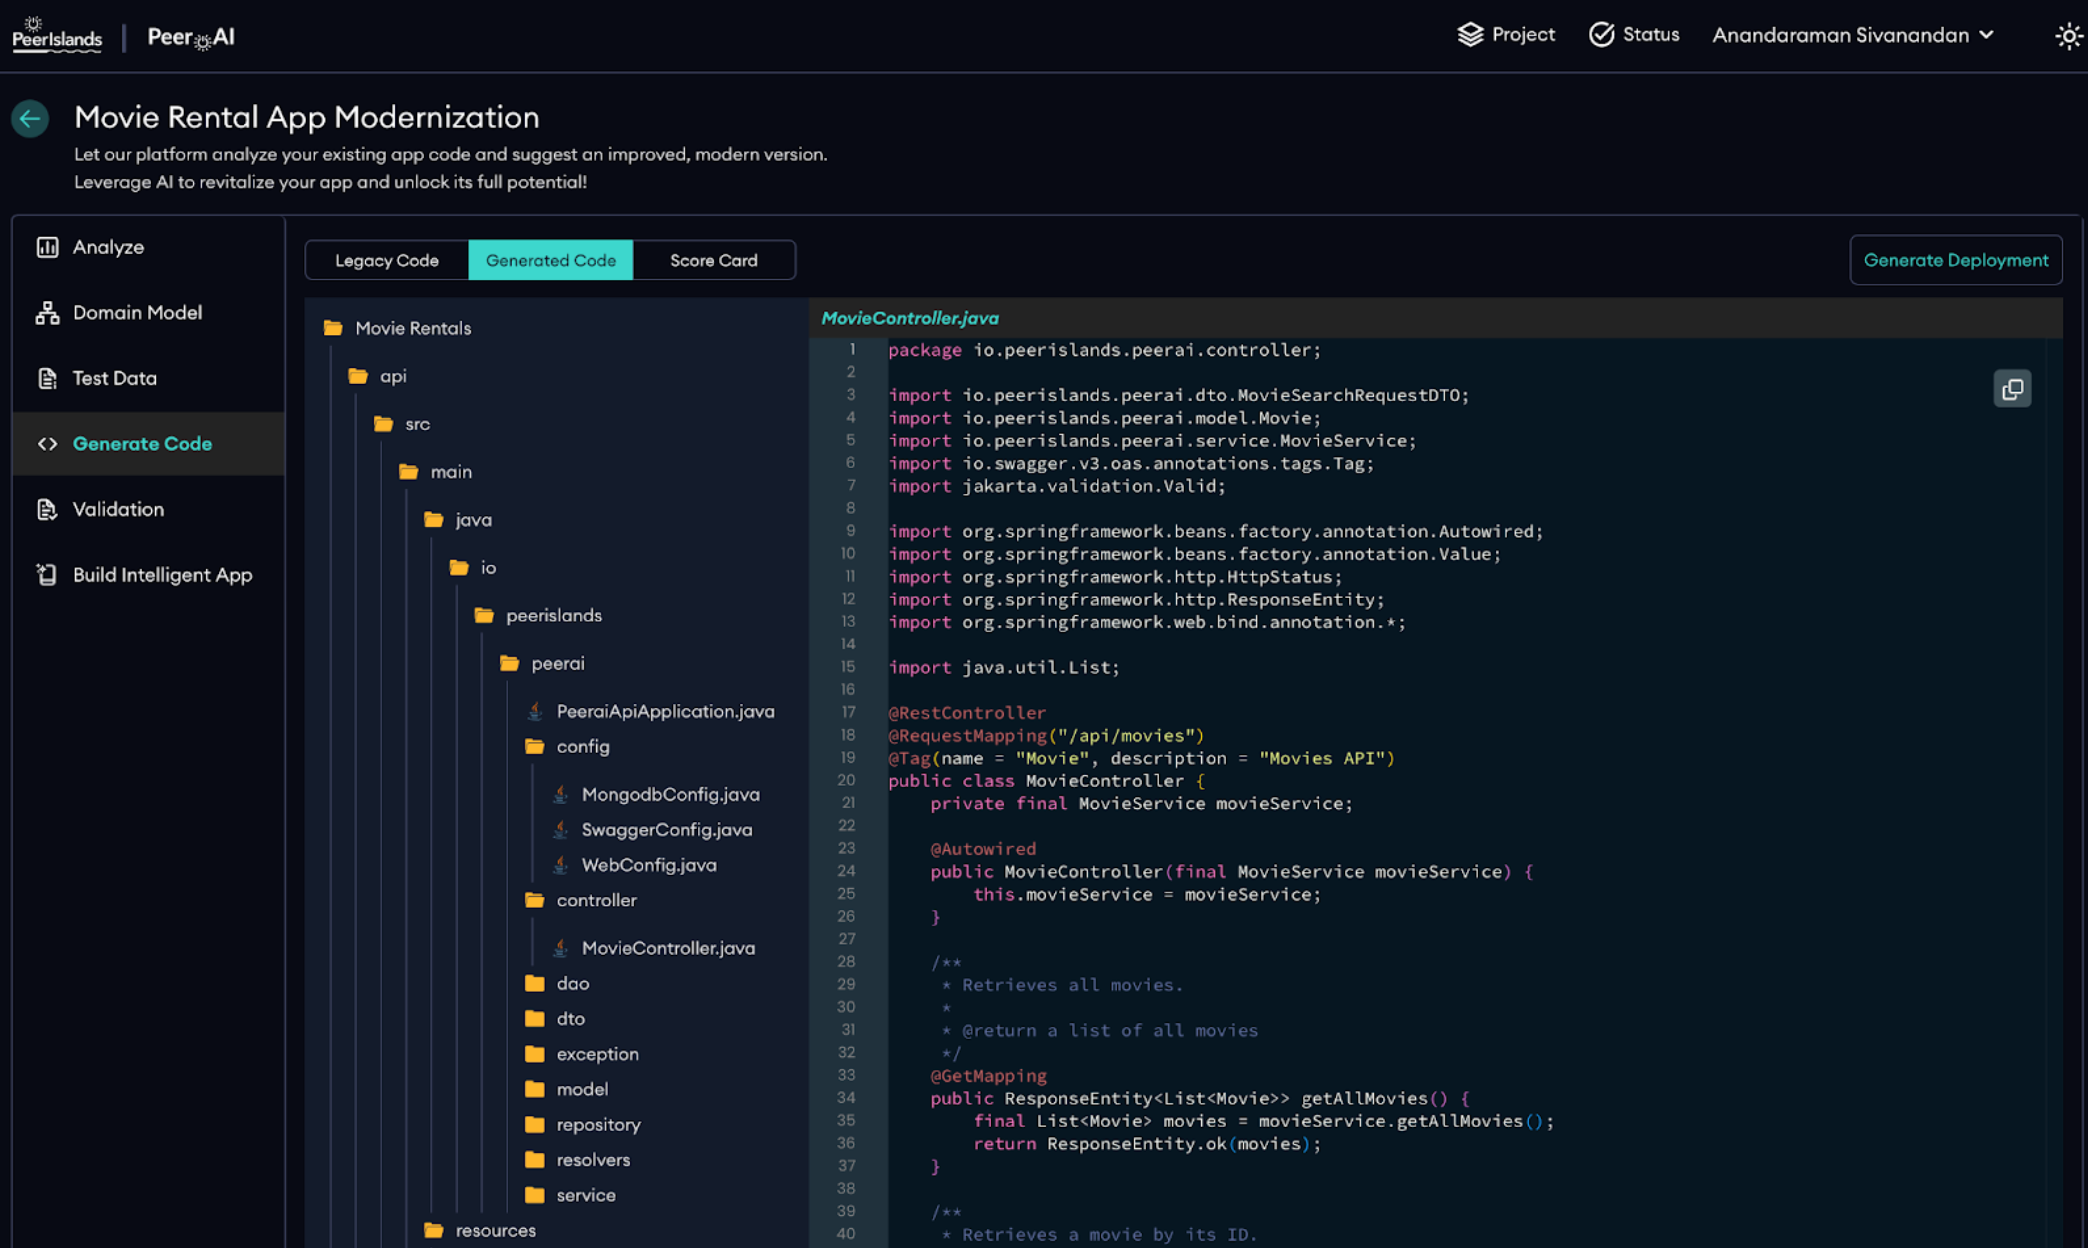Click the Generate Deployment button
The image size is (2088, 1248).
(1955, 260)
